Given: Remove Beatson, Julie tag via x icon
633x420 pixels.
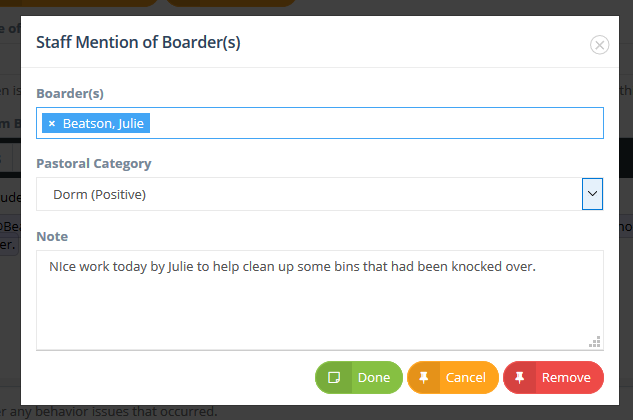Looking at the screenshot, I should coord(52,123).
